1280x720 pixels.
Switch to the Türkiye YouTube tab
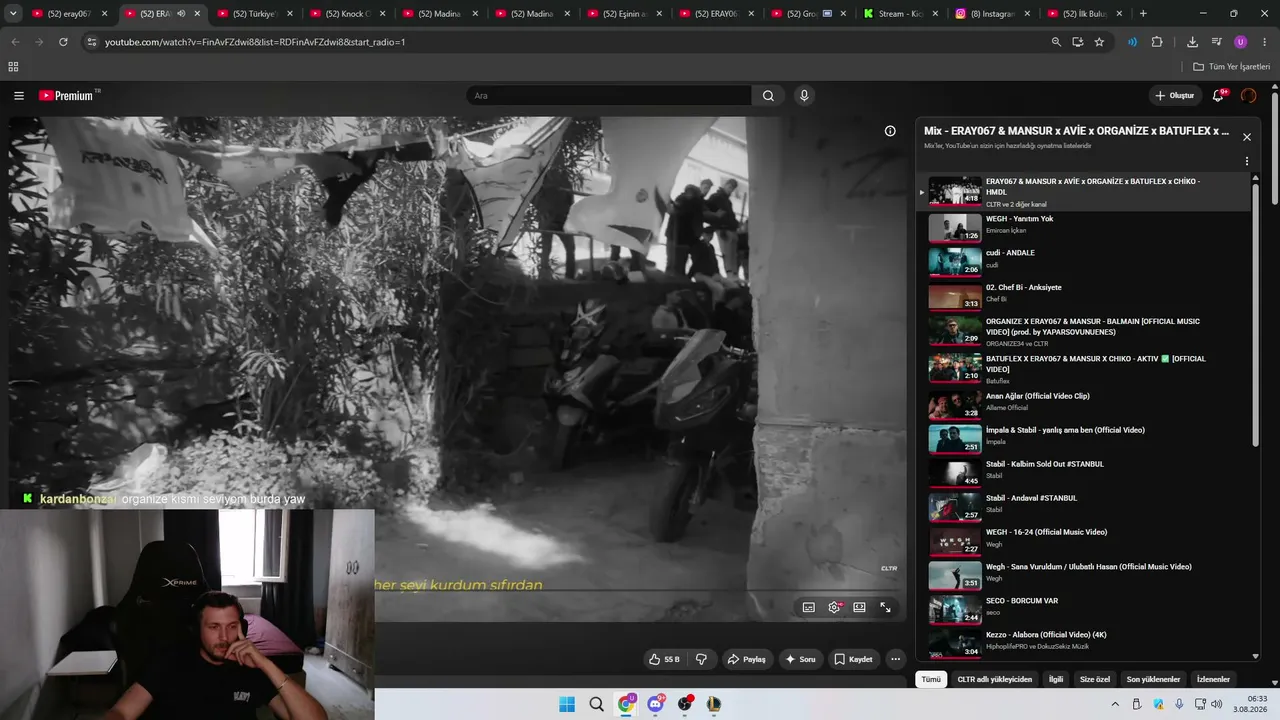pos(255,14)
